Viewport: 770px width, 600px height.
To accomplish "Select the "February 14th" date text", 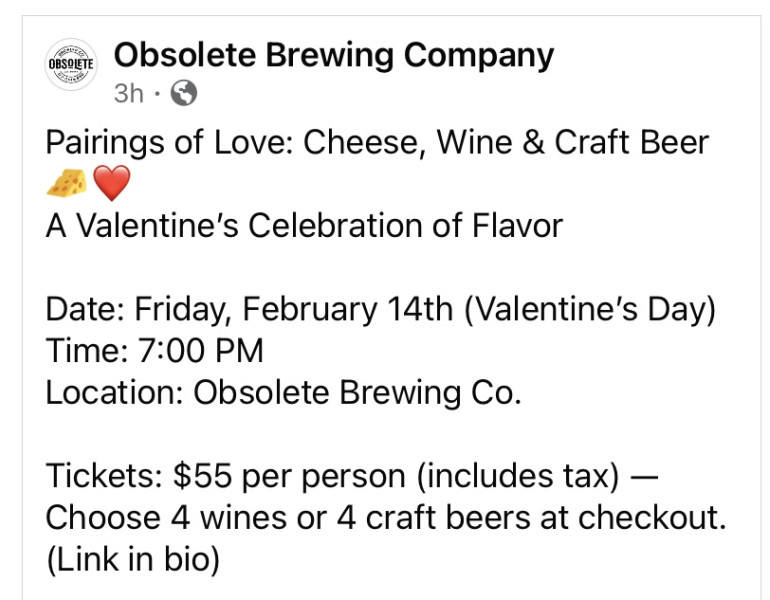I will 347,309.
